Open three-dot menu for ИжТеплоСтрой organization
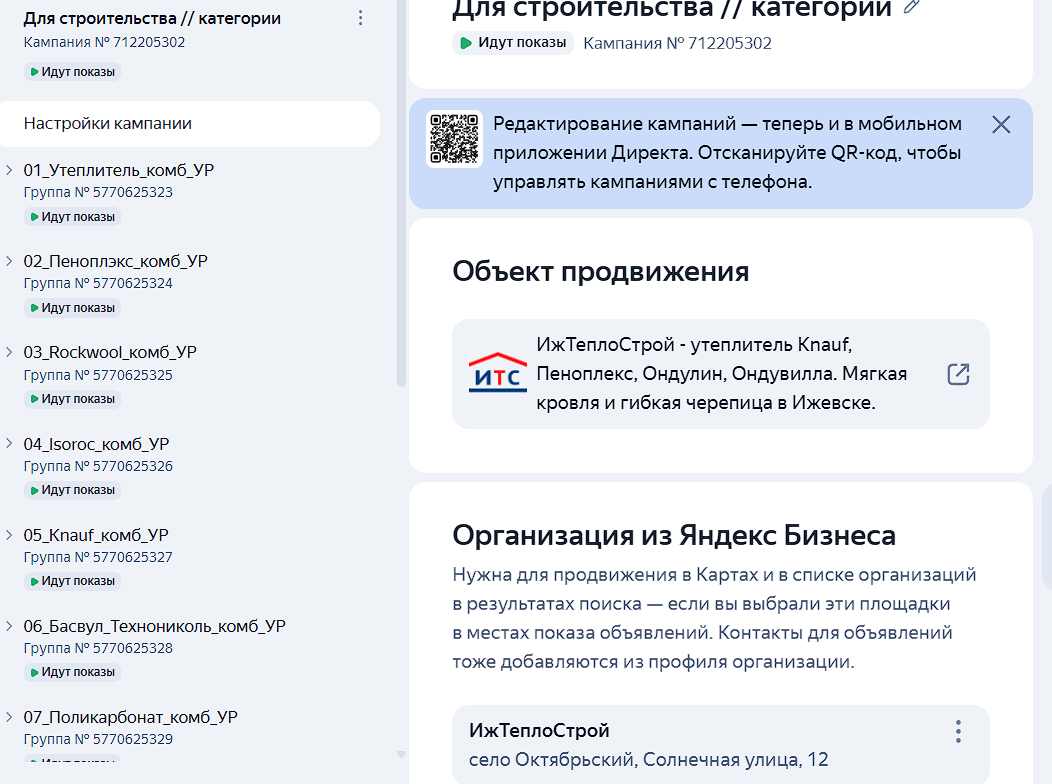Screen dimensions: 1052x784 click(x=958, y=731)
